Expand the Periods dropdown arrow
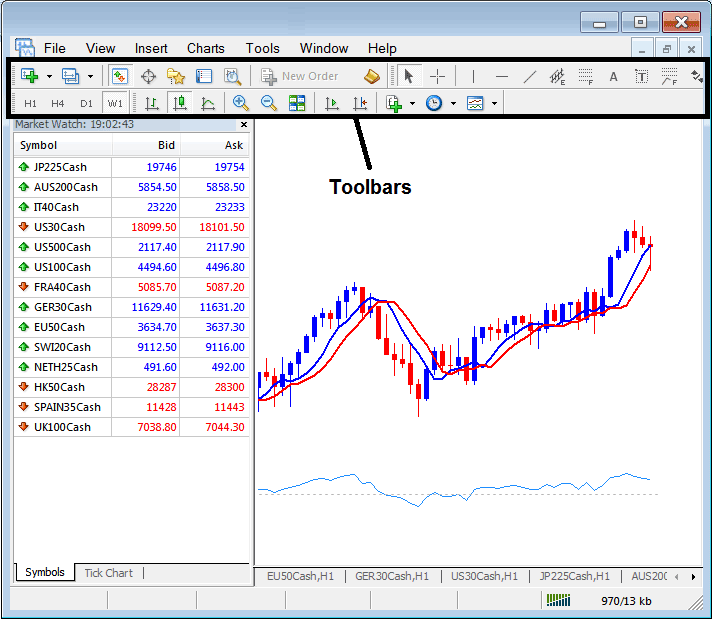The height and width of the screenshot is (619, 712). 453,104
